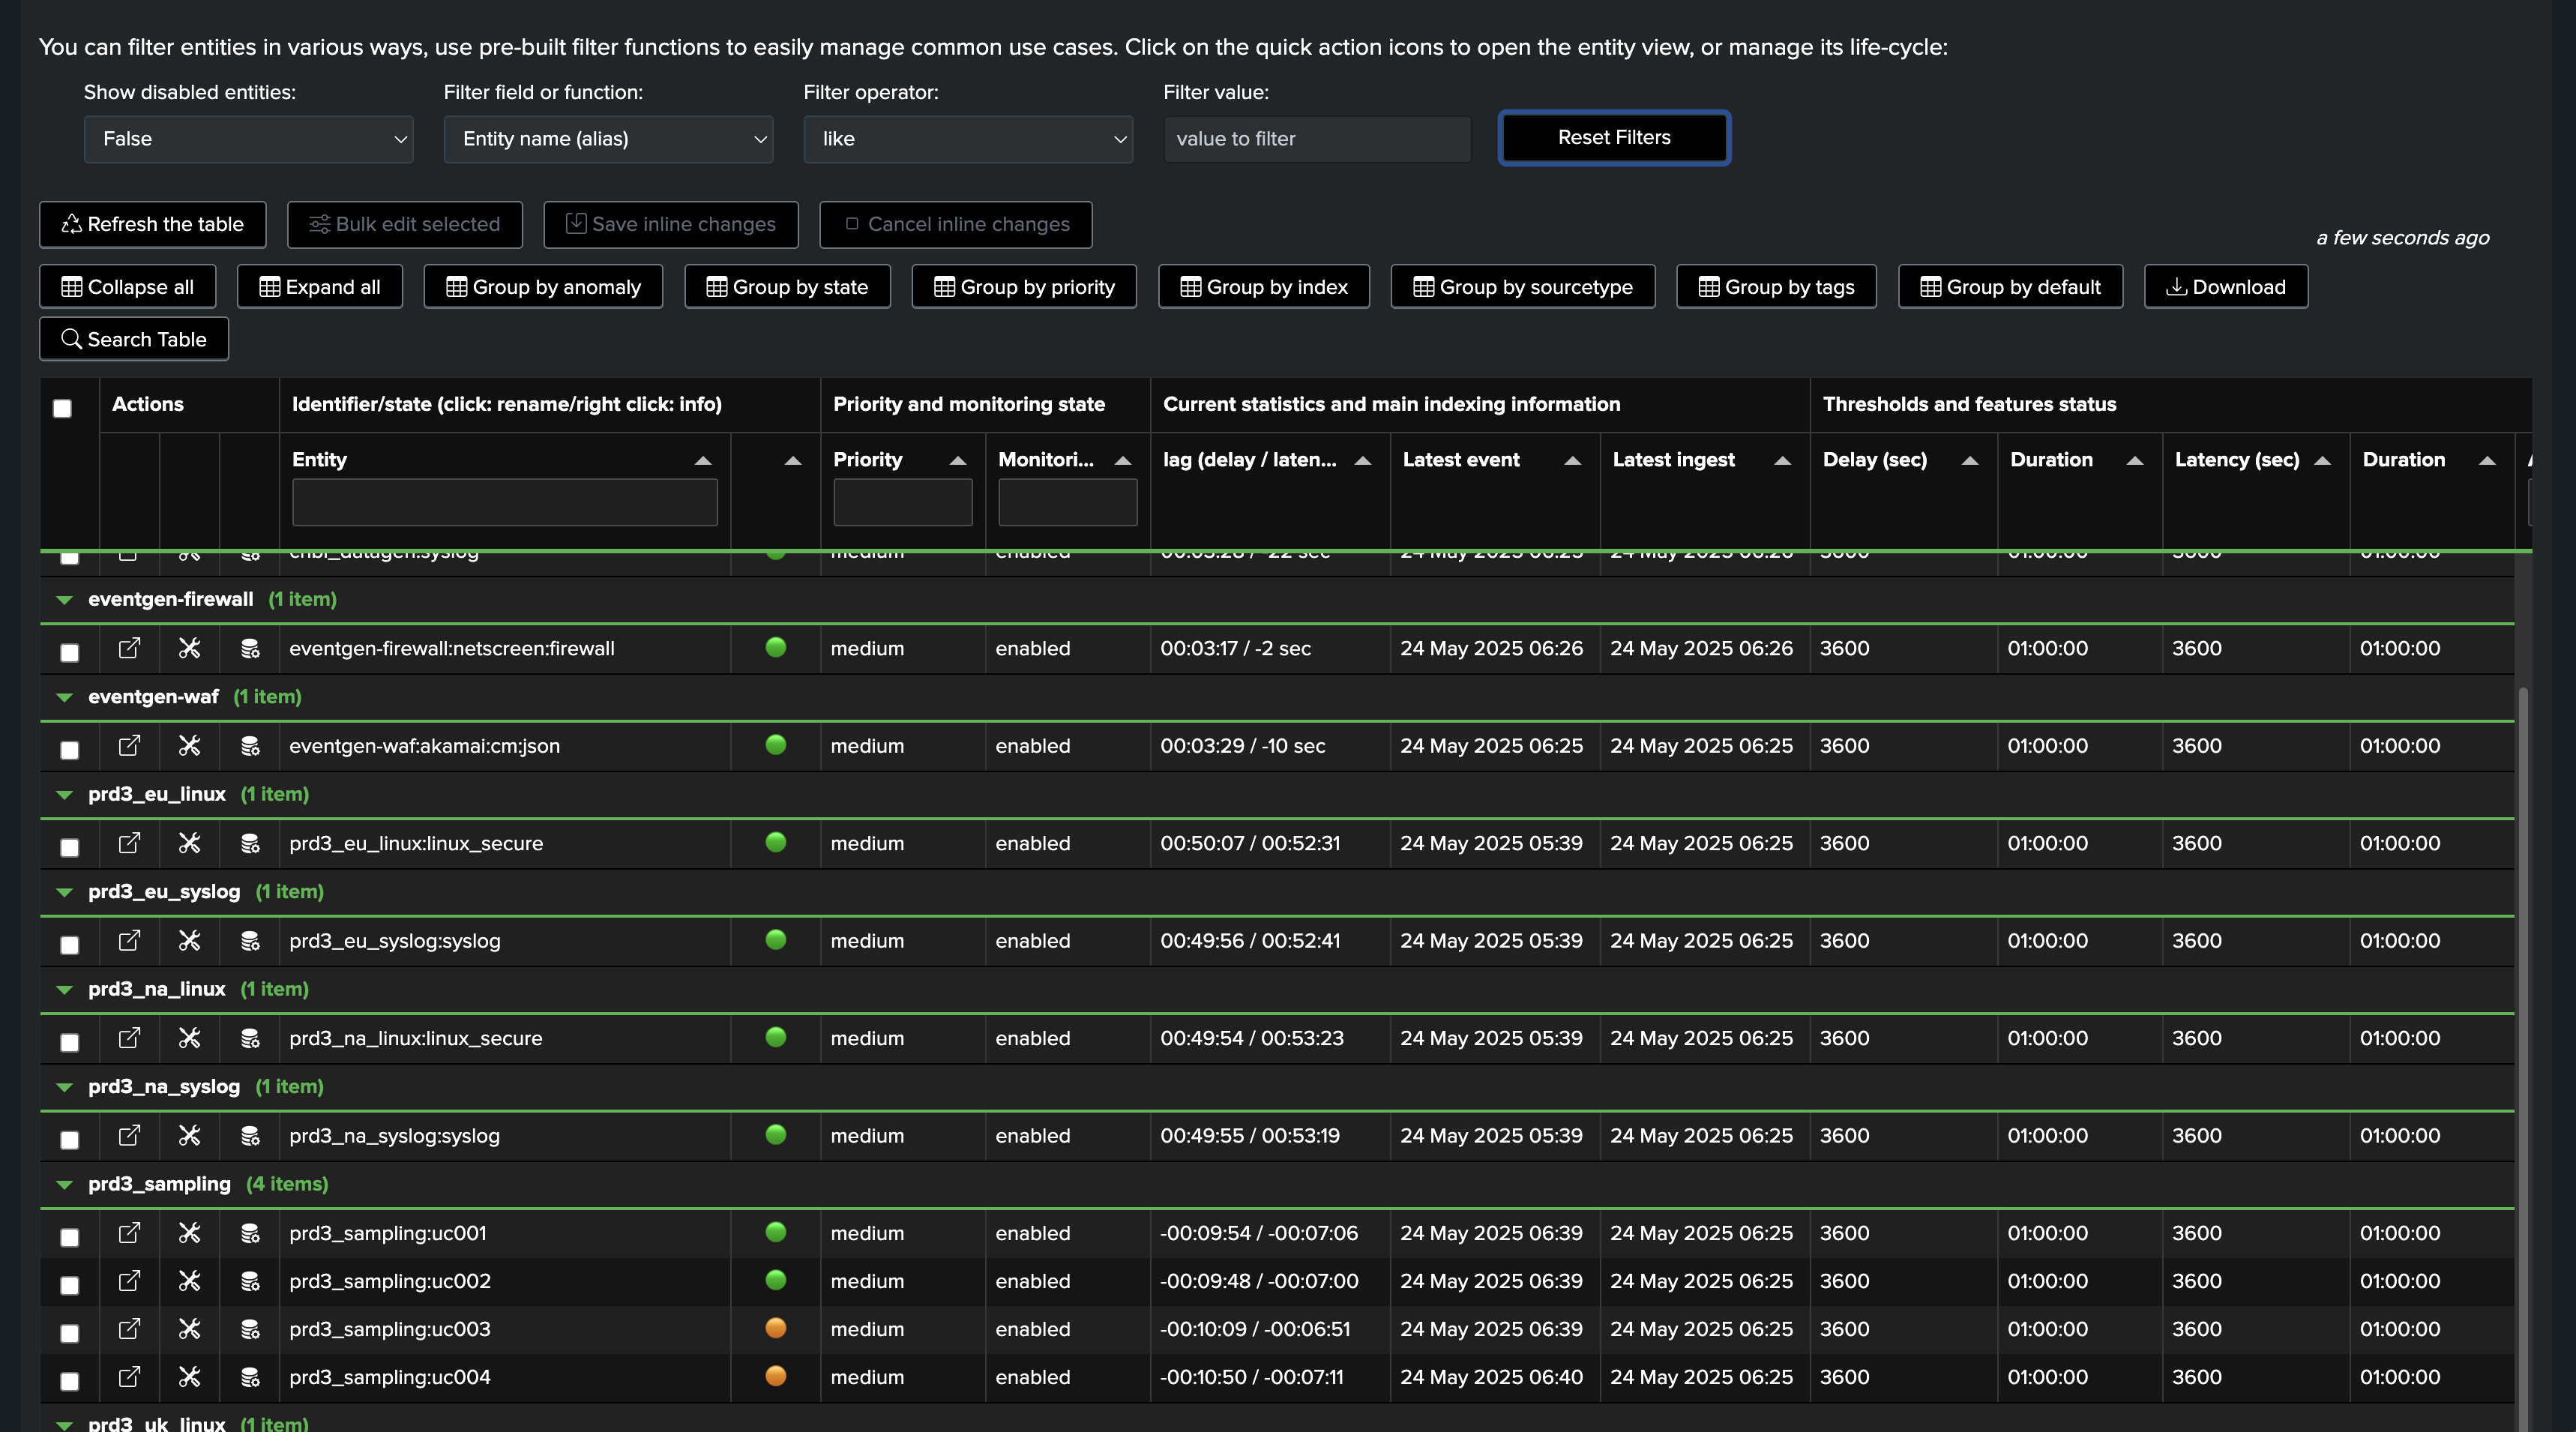Click orange status dot for prd3_sampling:uc004

(x=775, y=1376)
